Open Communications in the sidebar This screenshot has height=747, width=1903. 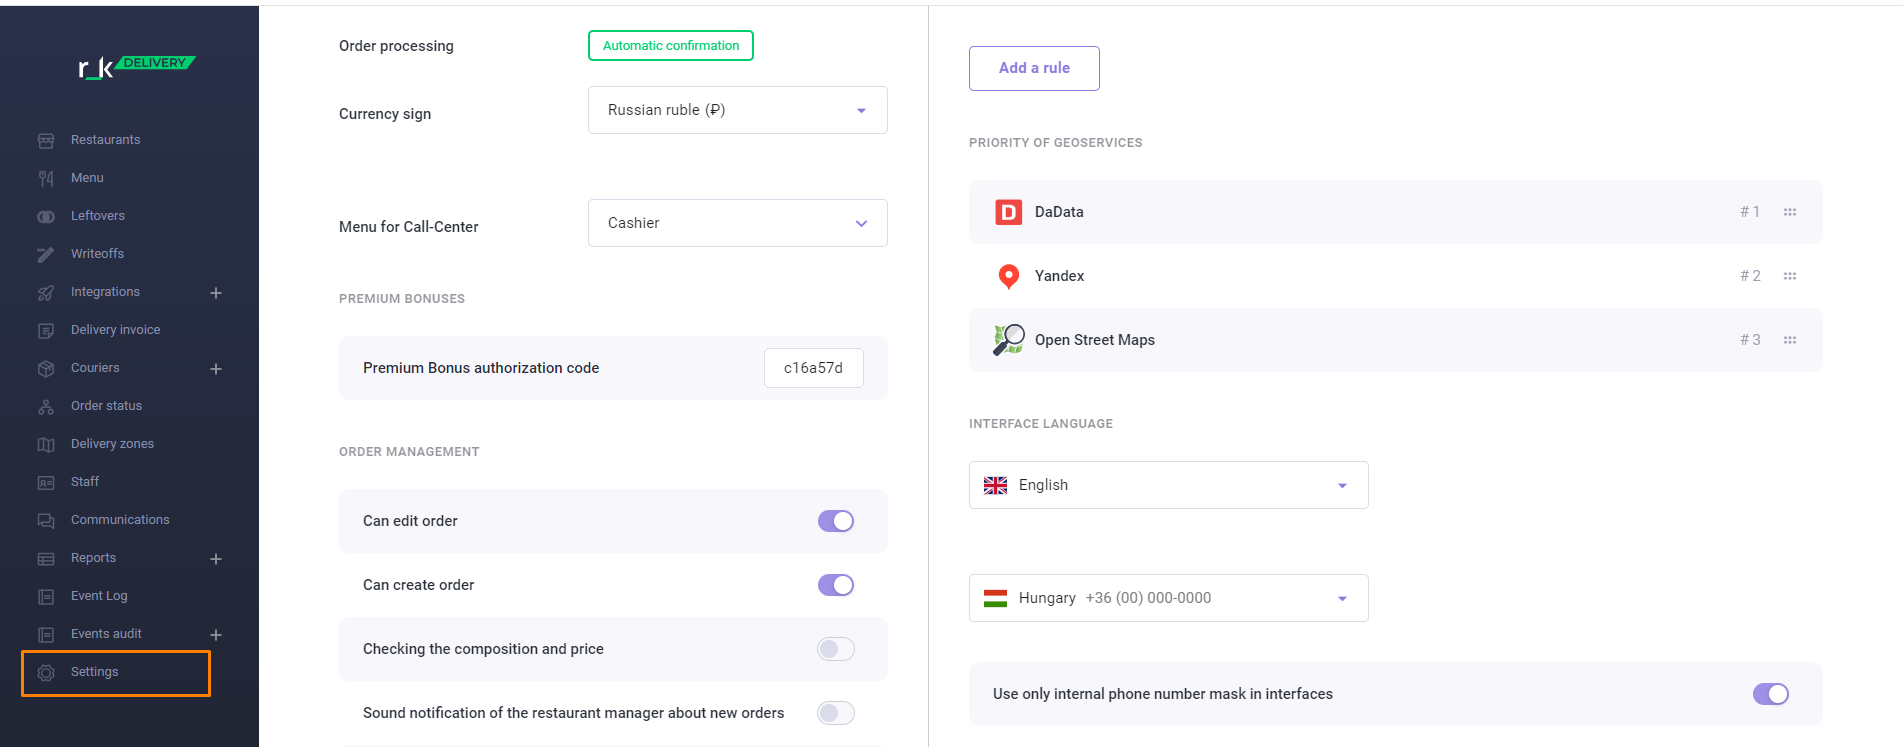coord(120,520)
